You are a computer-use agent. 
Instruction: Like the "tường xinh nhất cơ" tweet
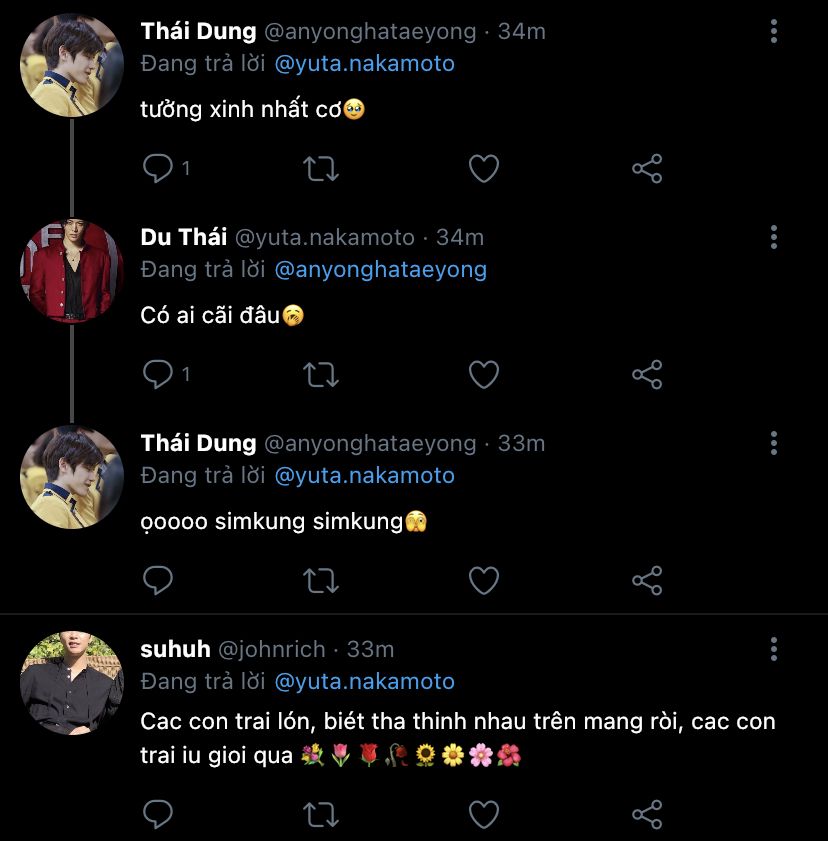[484, 169]
